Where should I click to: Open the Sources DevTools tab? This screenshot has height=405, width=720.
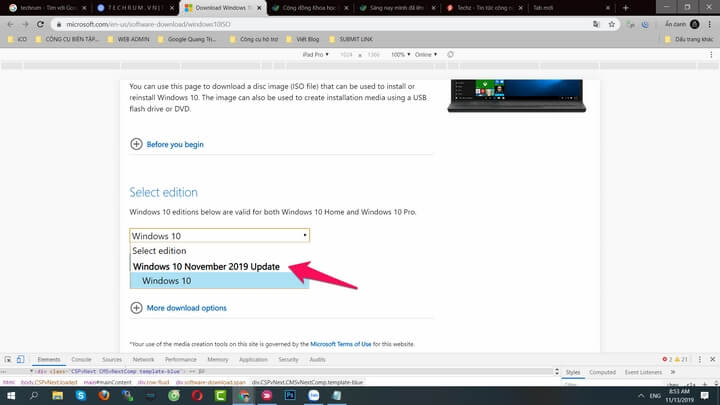(x=112, y=360)
